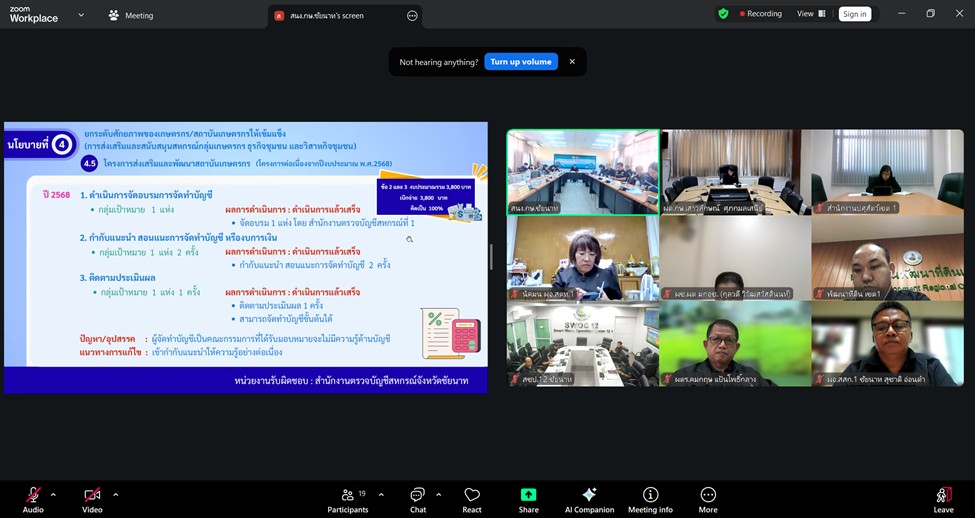Select สนง.กษ.ชัยนาท conference room video tile

(x=583, y=172)
